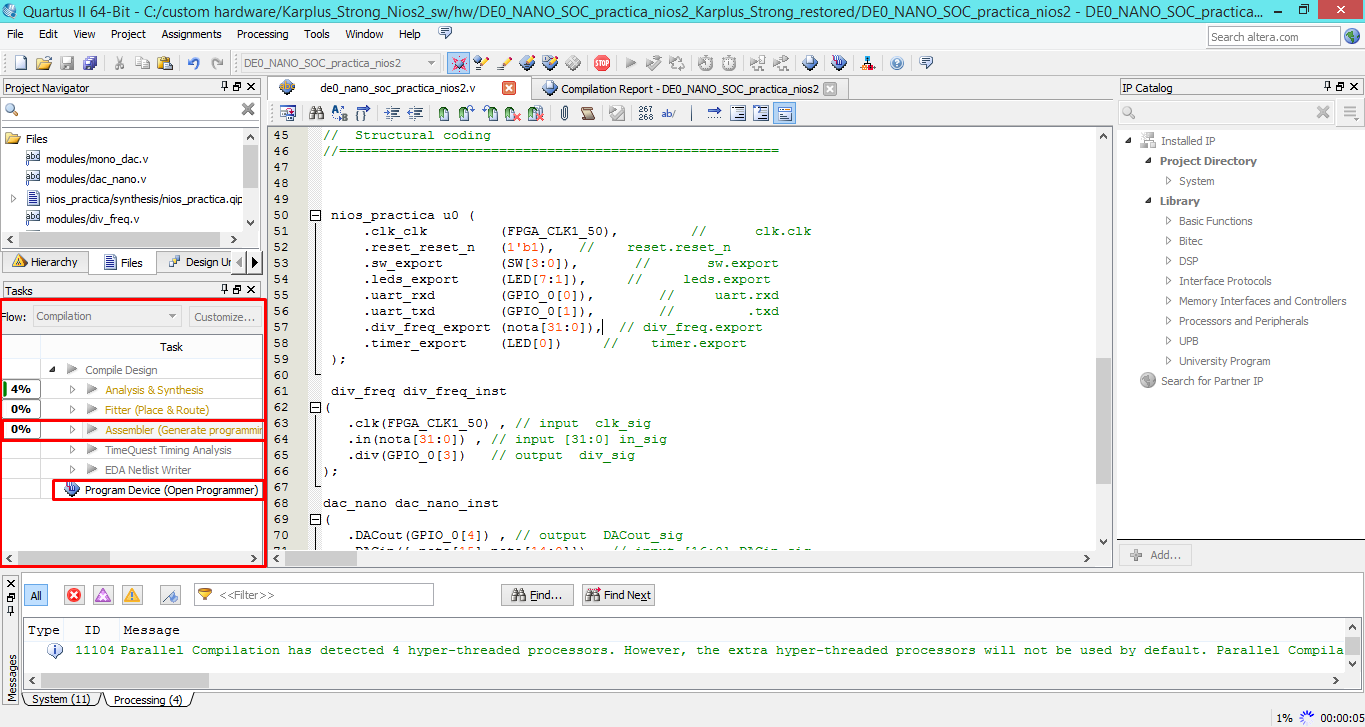Expand the Assembler task row
The height and width of the screenshot is (727, 1365).
click(x=72, y=430)
